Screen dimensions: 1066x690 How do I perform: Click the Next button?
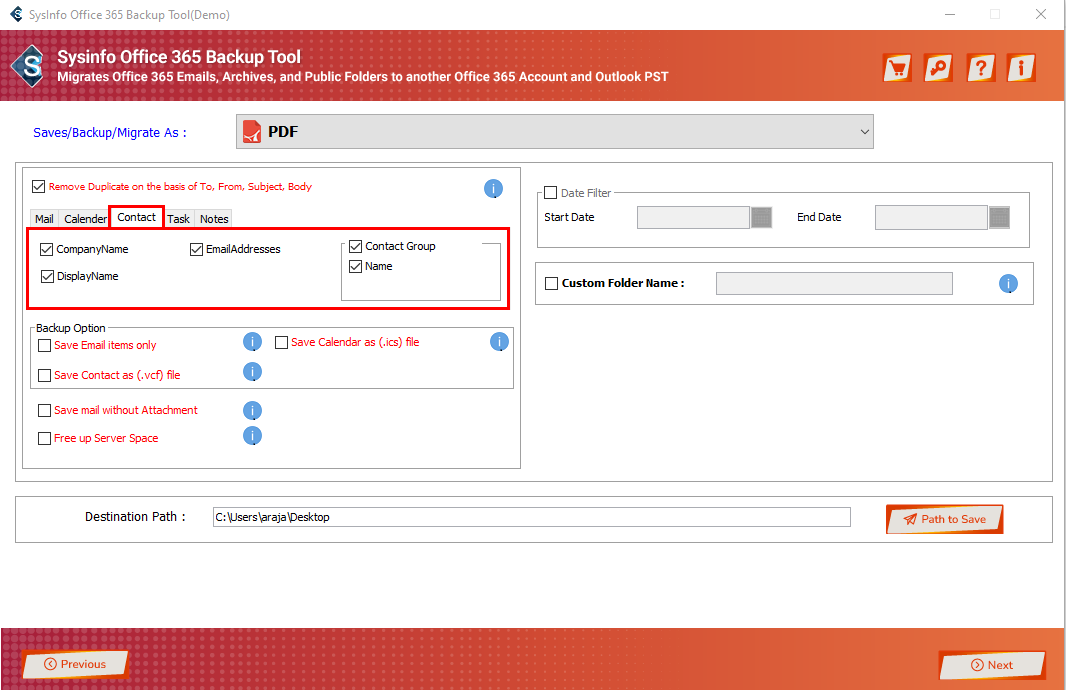(992, 665)
